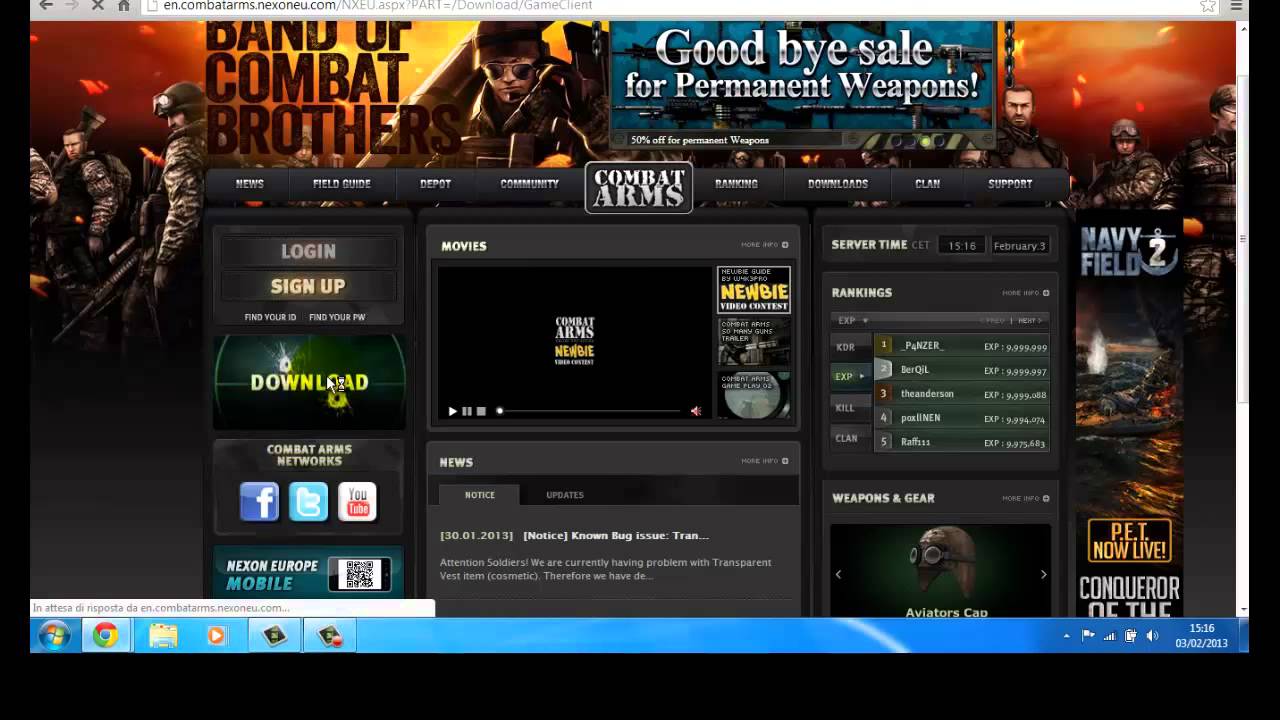Open Windows Explorer from the taskbar
Image resolution: width=1280 pixels, height=720 pixels.
(163, 636)
